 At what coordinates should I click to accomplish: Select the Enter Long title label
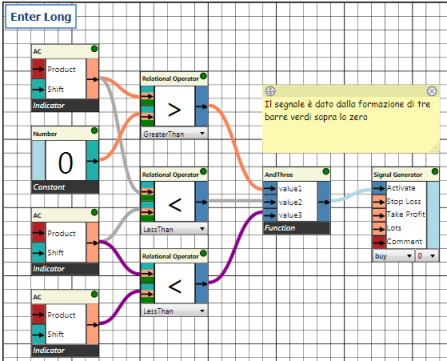point(41,17)
